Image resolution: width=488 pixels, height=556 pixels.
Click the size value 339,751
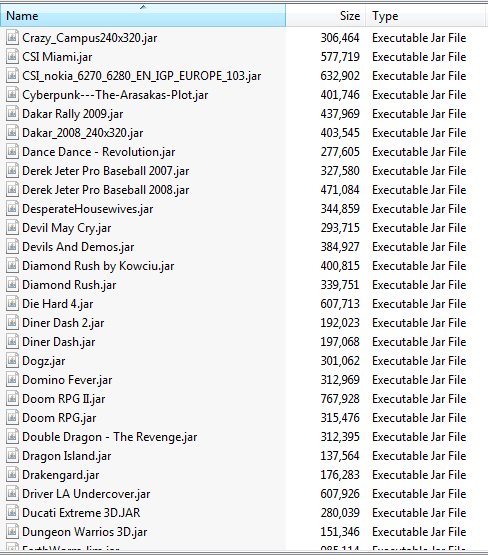(340, 285)
